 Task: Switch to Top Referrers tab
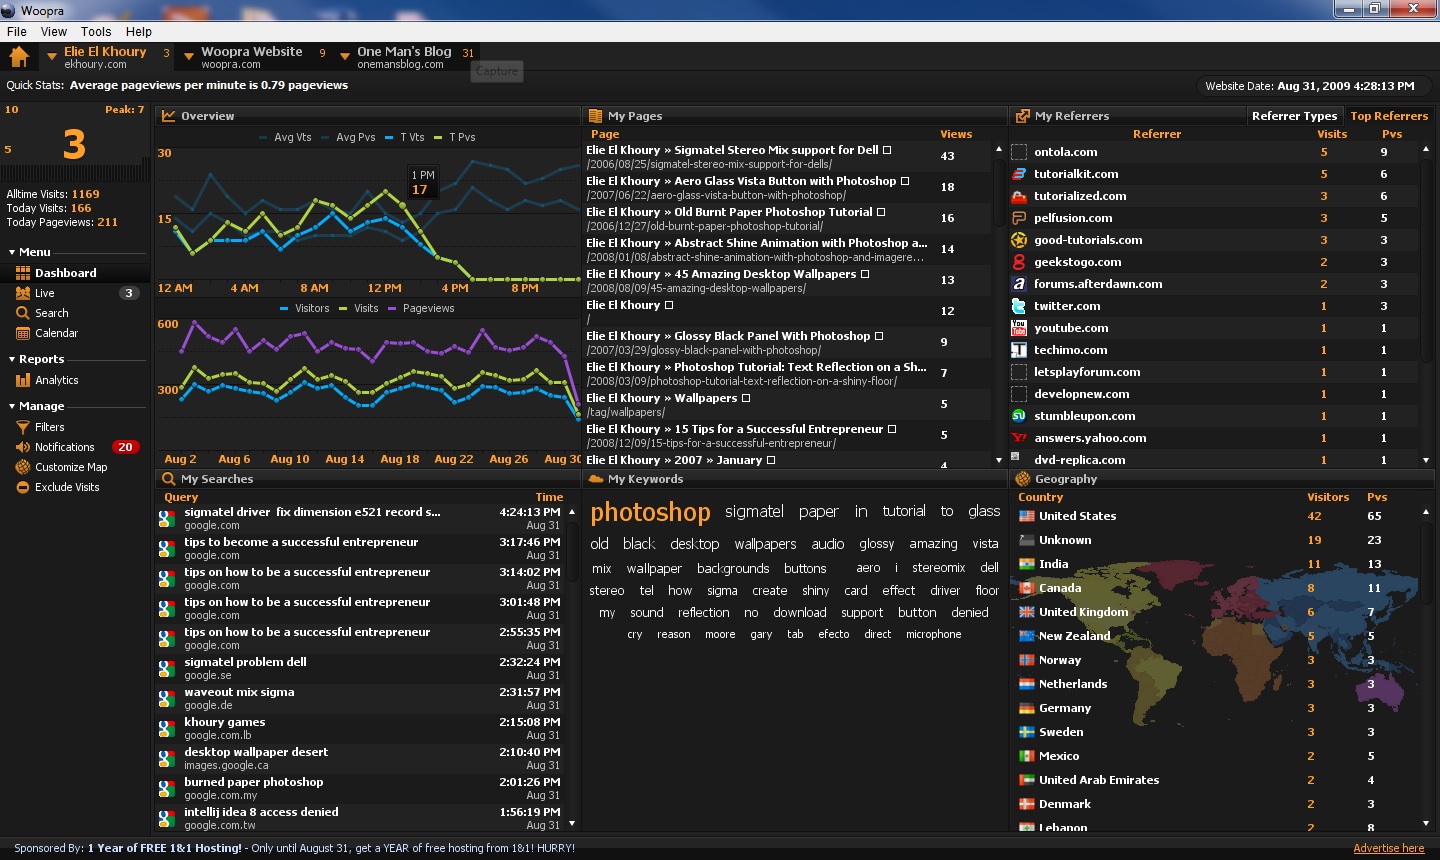(x=1389, y=116)
